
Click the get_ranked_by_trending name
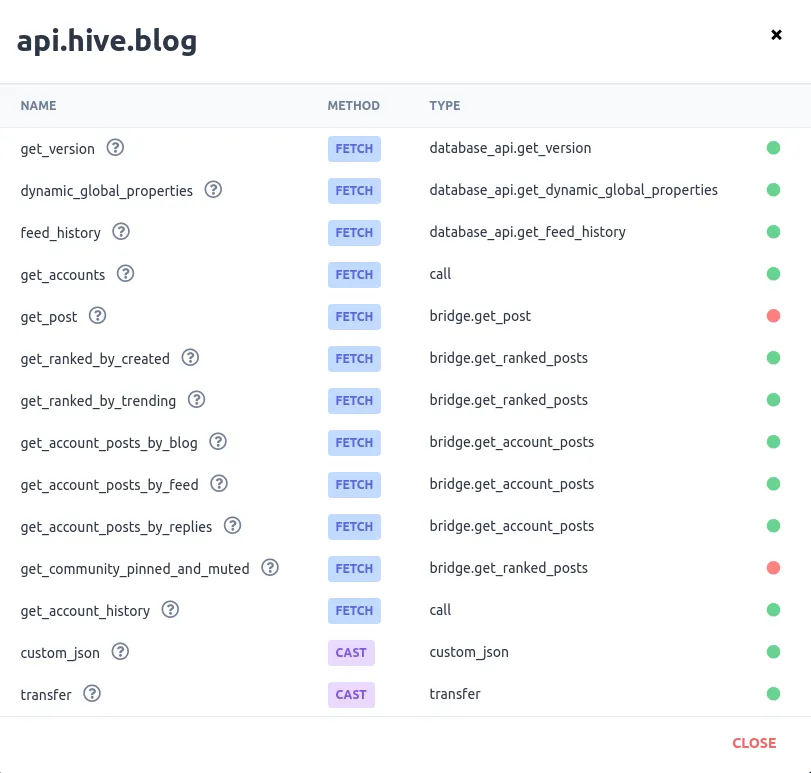98,401
